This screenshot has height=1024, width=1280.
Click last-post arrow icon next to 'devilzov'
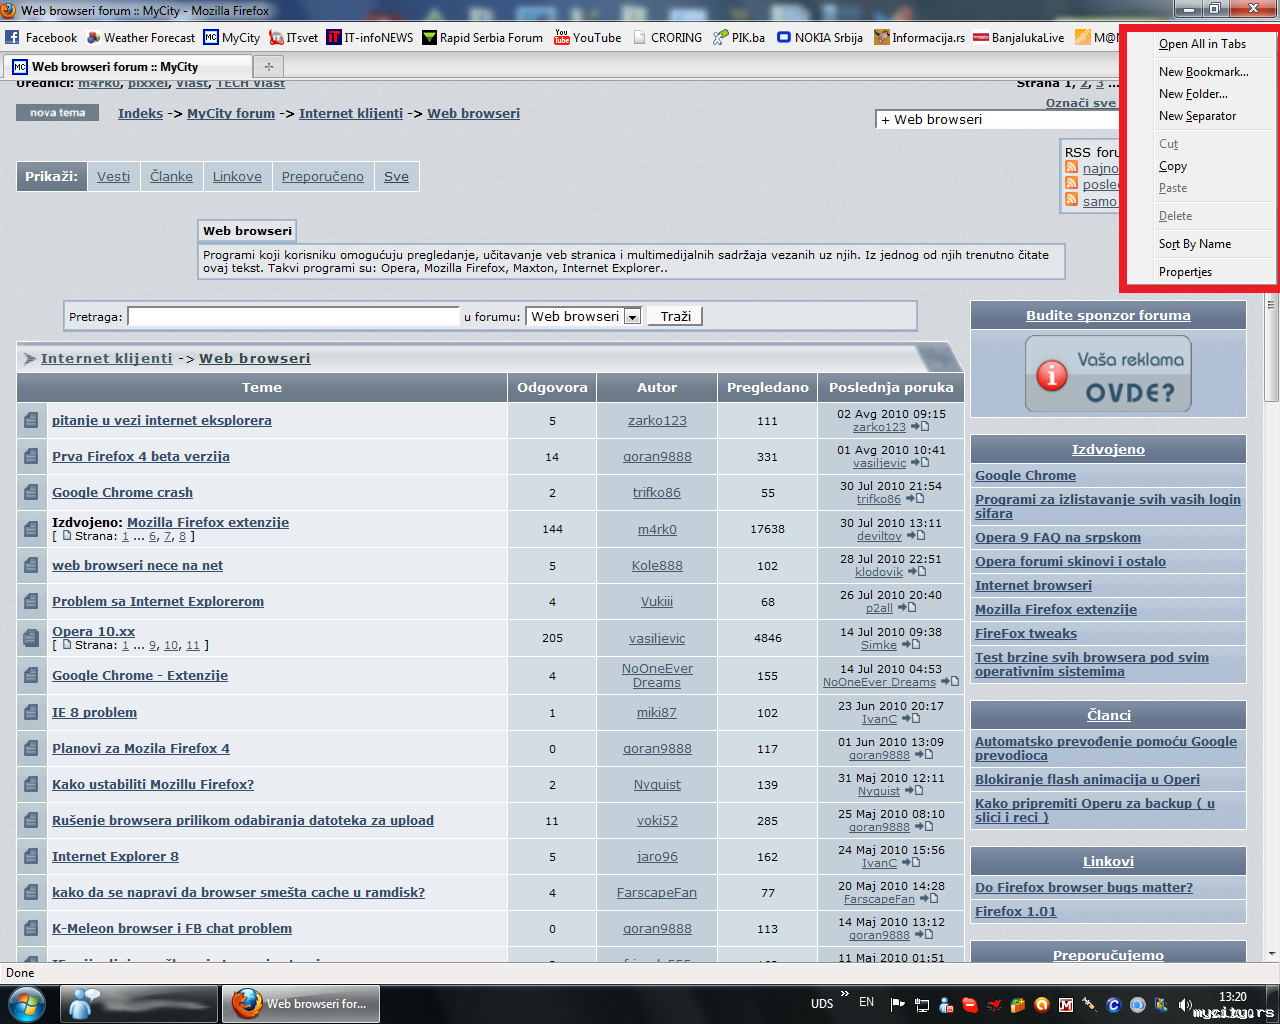point(915,536)
